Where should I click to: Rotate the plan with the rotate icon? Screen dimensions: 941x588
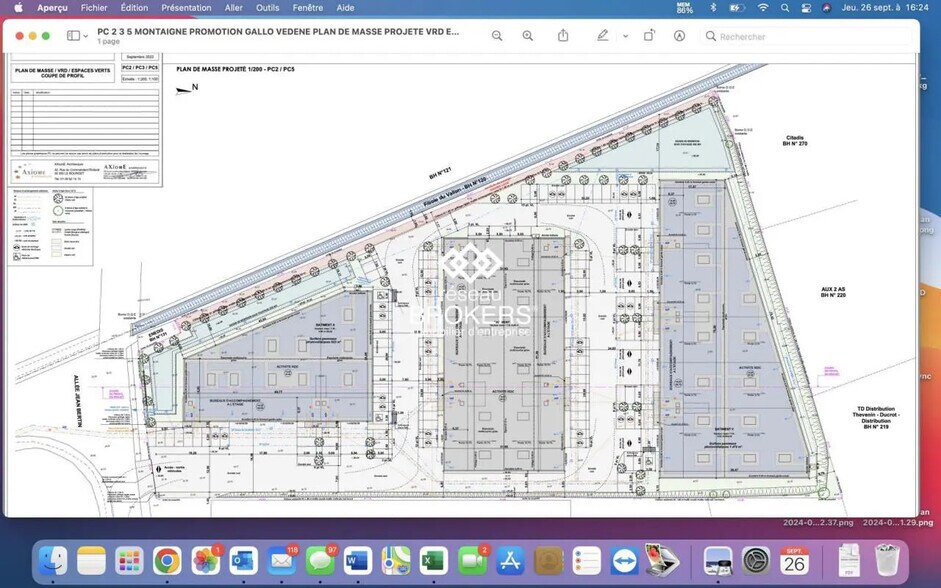point(649,35)
